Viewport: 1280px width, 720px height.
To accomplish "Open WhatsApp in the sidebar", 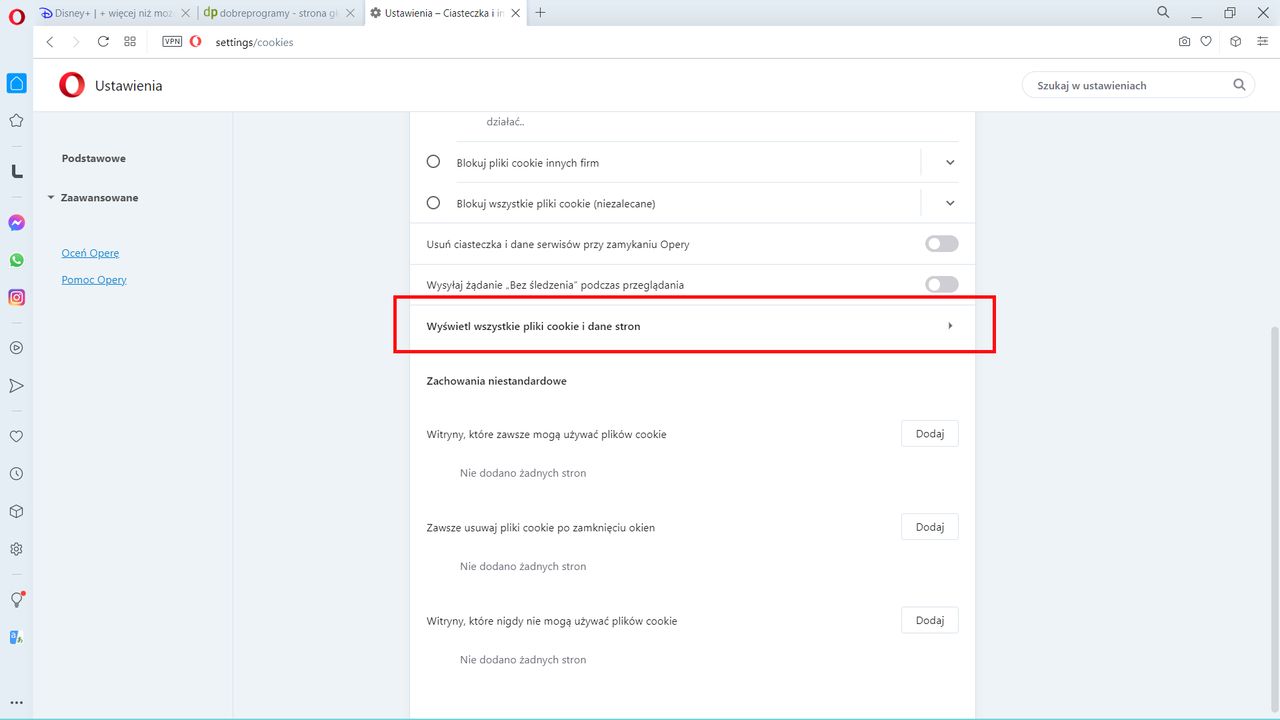I will [x=16, y=260].
